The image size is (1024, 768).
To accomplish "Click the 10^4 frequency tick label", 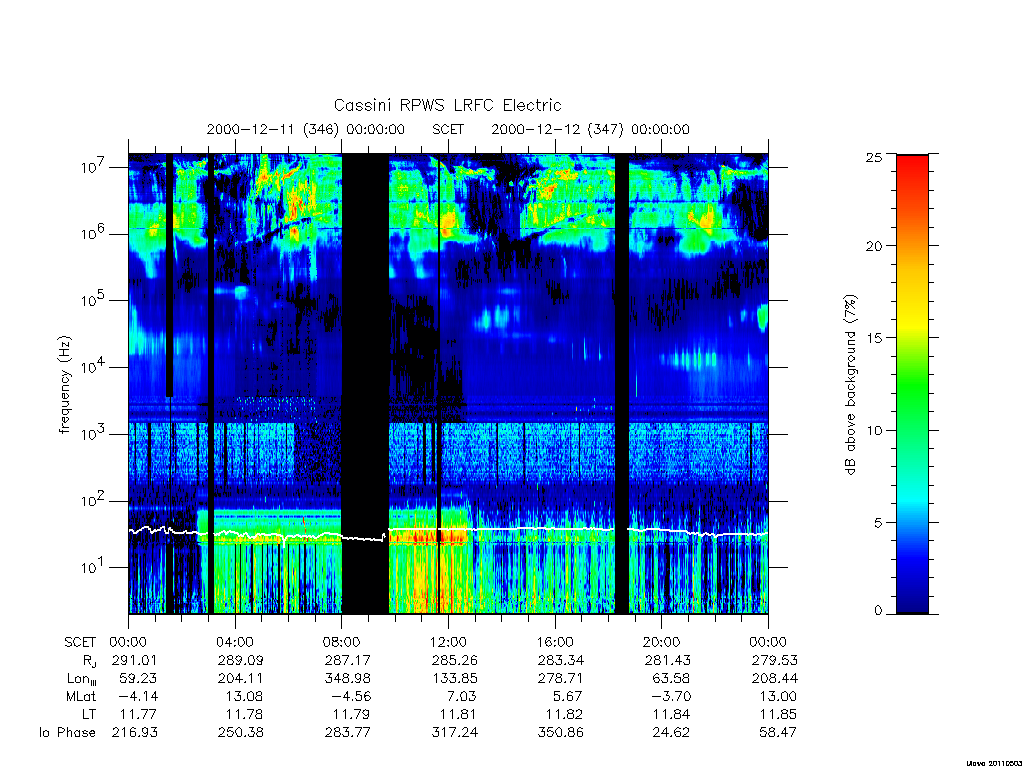I will [x=93, y=368].
